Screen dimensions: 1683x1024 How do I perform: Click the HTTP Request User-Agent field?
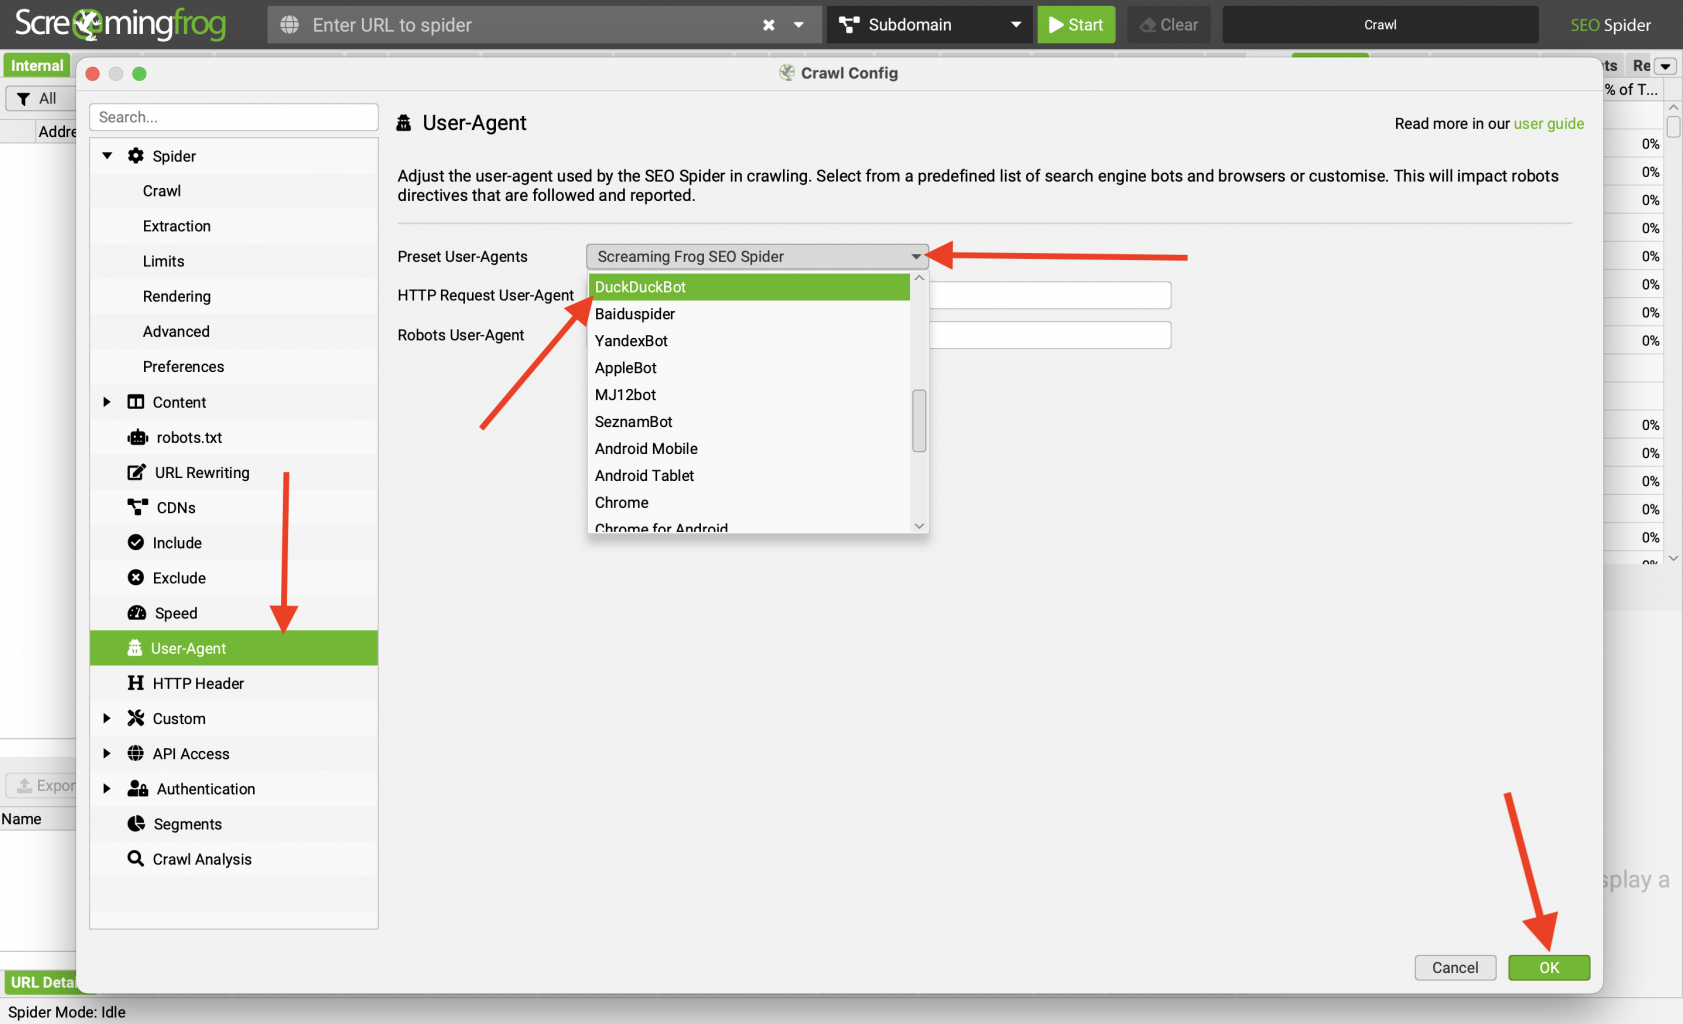[x=1050, y=295]
